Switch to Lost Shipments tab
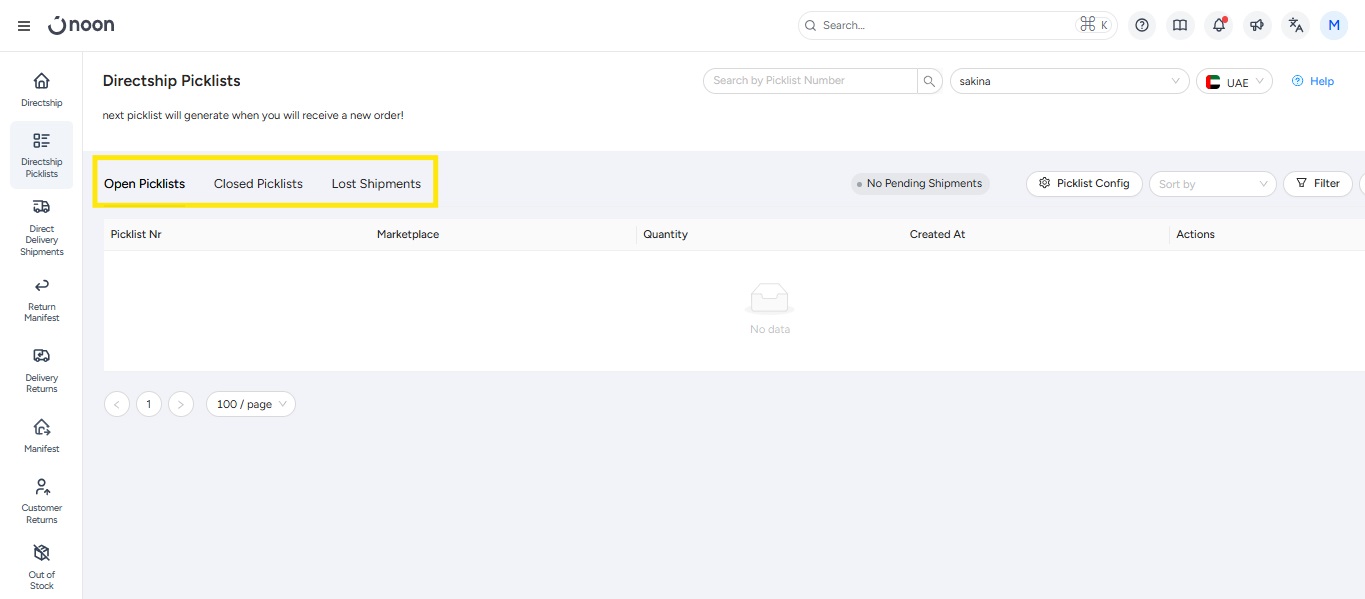 (x=376, y=184)
